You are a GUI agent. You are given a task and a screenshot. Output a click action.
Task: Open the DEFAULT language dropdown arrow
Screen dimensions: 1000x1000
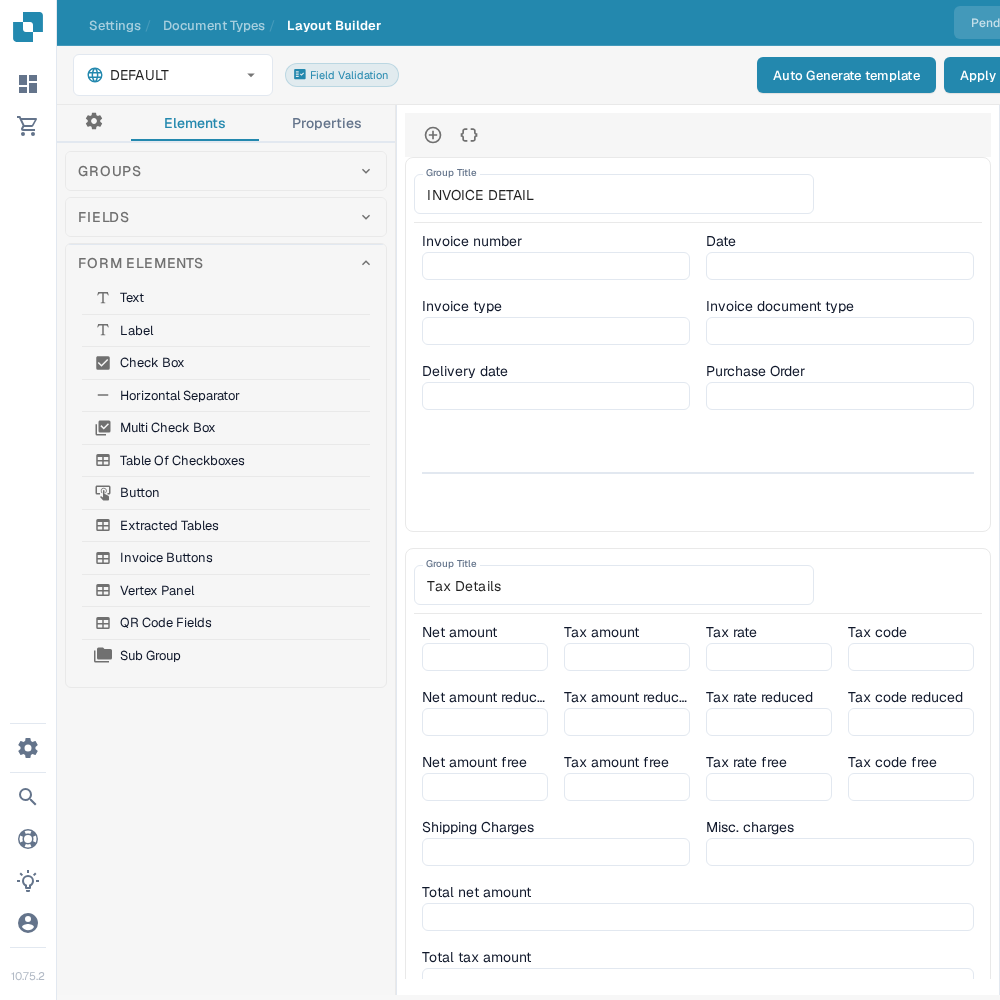[251, 75]
